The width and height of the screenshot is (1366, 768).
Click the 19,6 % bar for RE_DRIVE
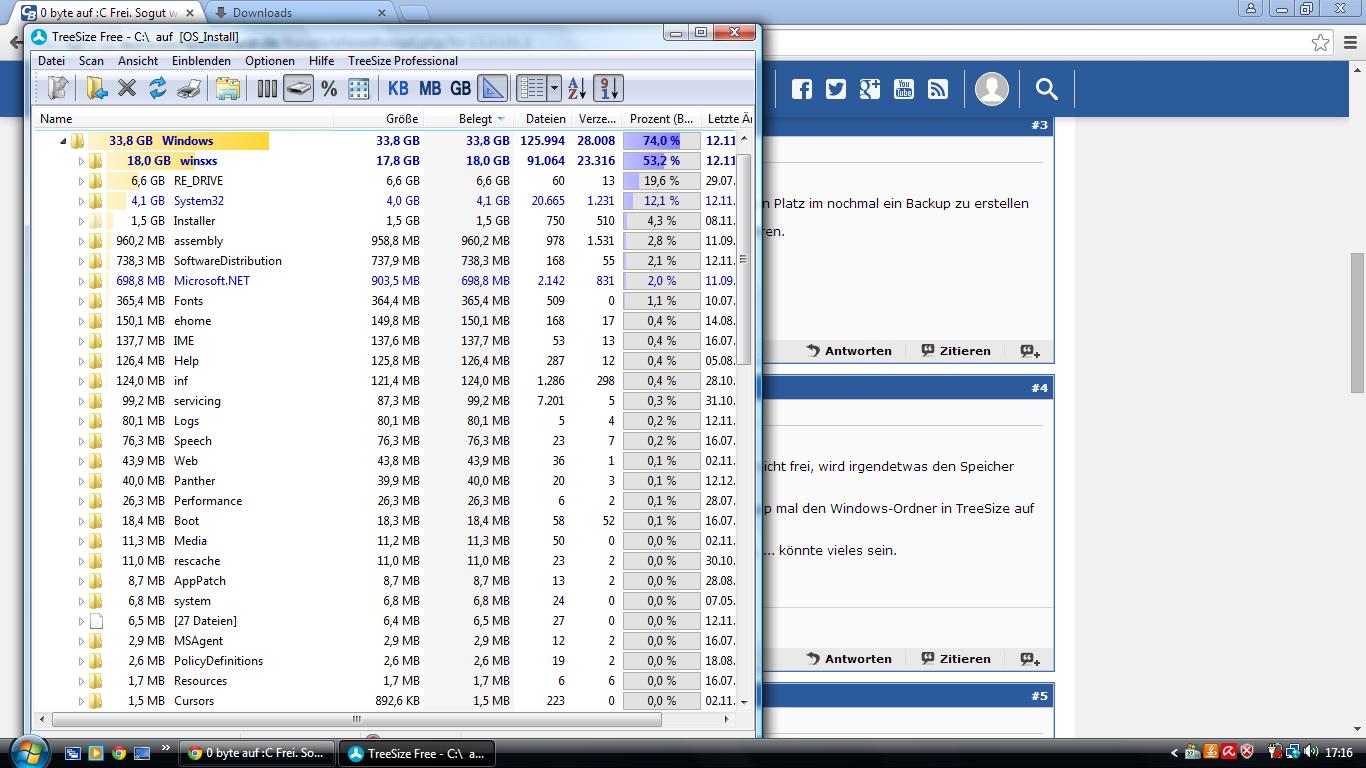click(x=662, y=181)
